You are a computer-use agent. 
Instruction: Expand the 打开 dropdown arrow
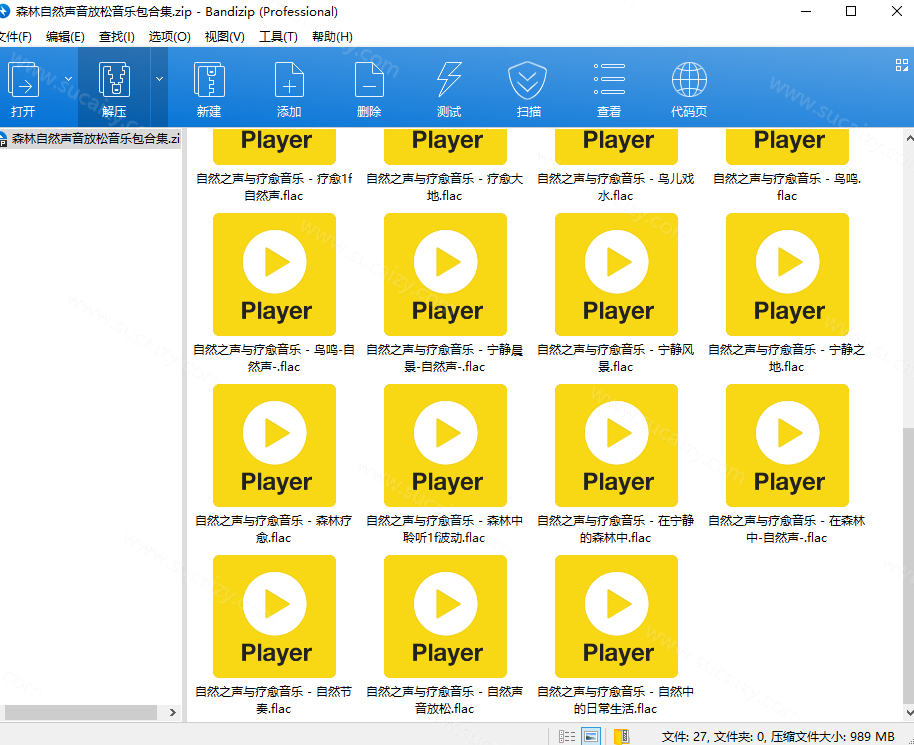tap(68, 79)
